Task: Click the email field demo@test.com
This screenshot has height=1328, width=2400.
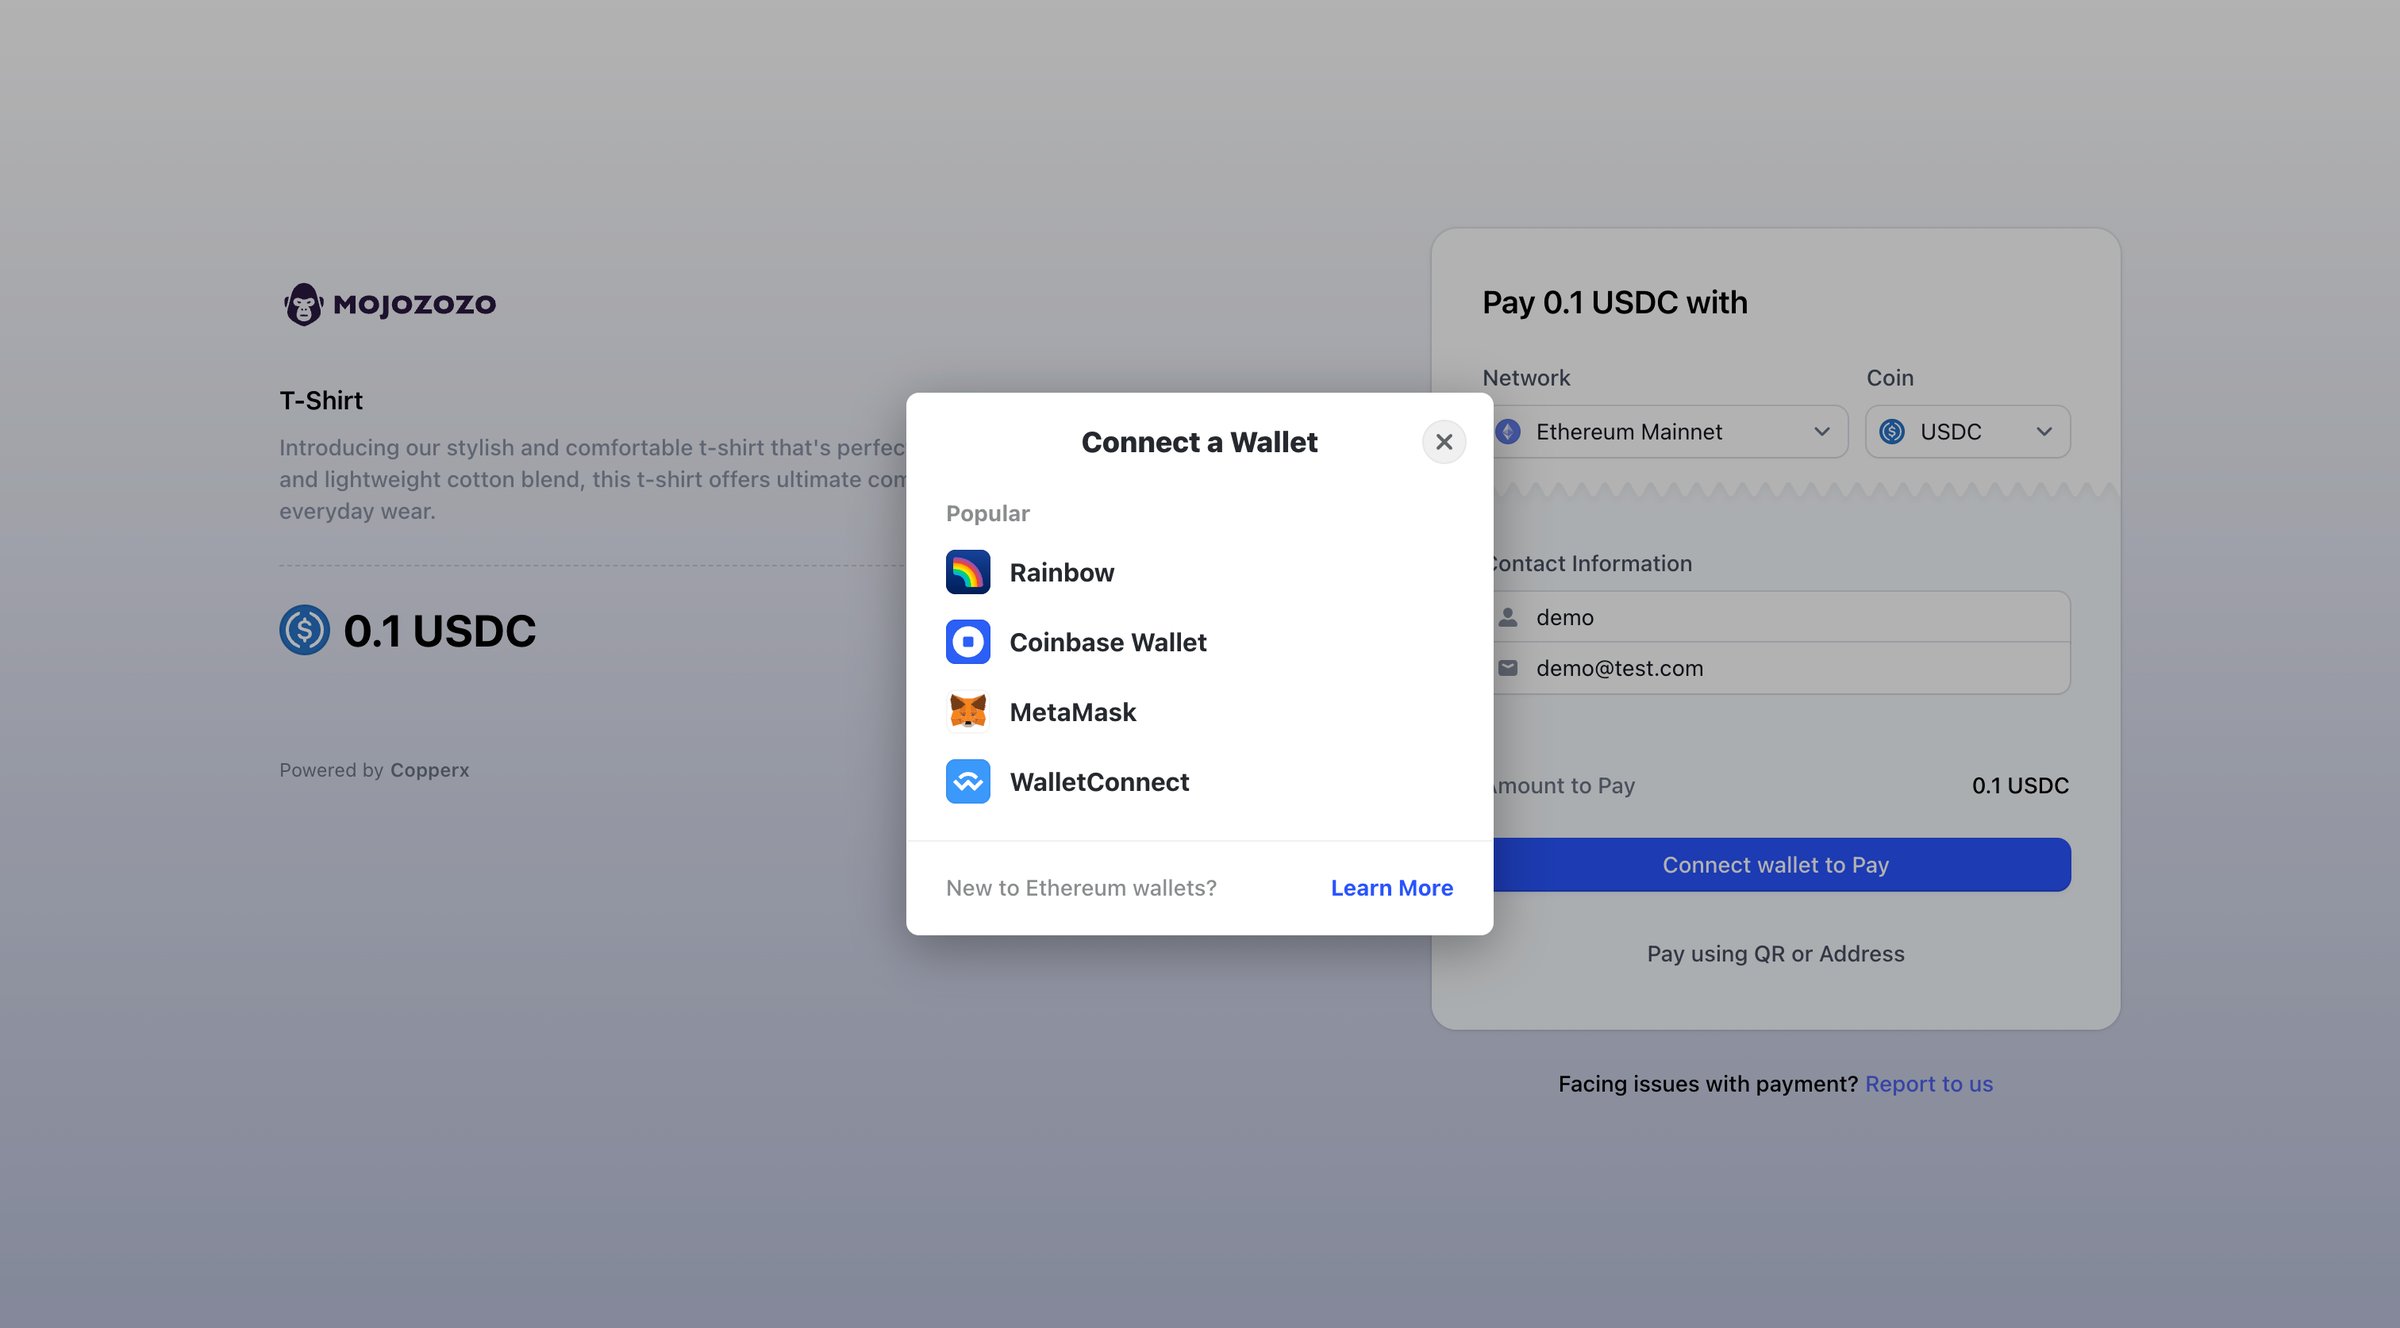Action: tap(1776, 668)
